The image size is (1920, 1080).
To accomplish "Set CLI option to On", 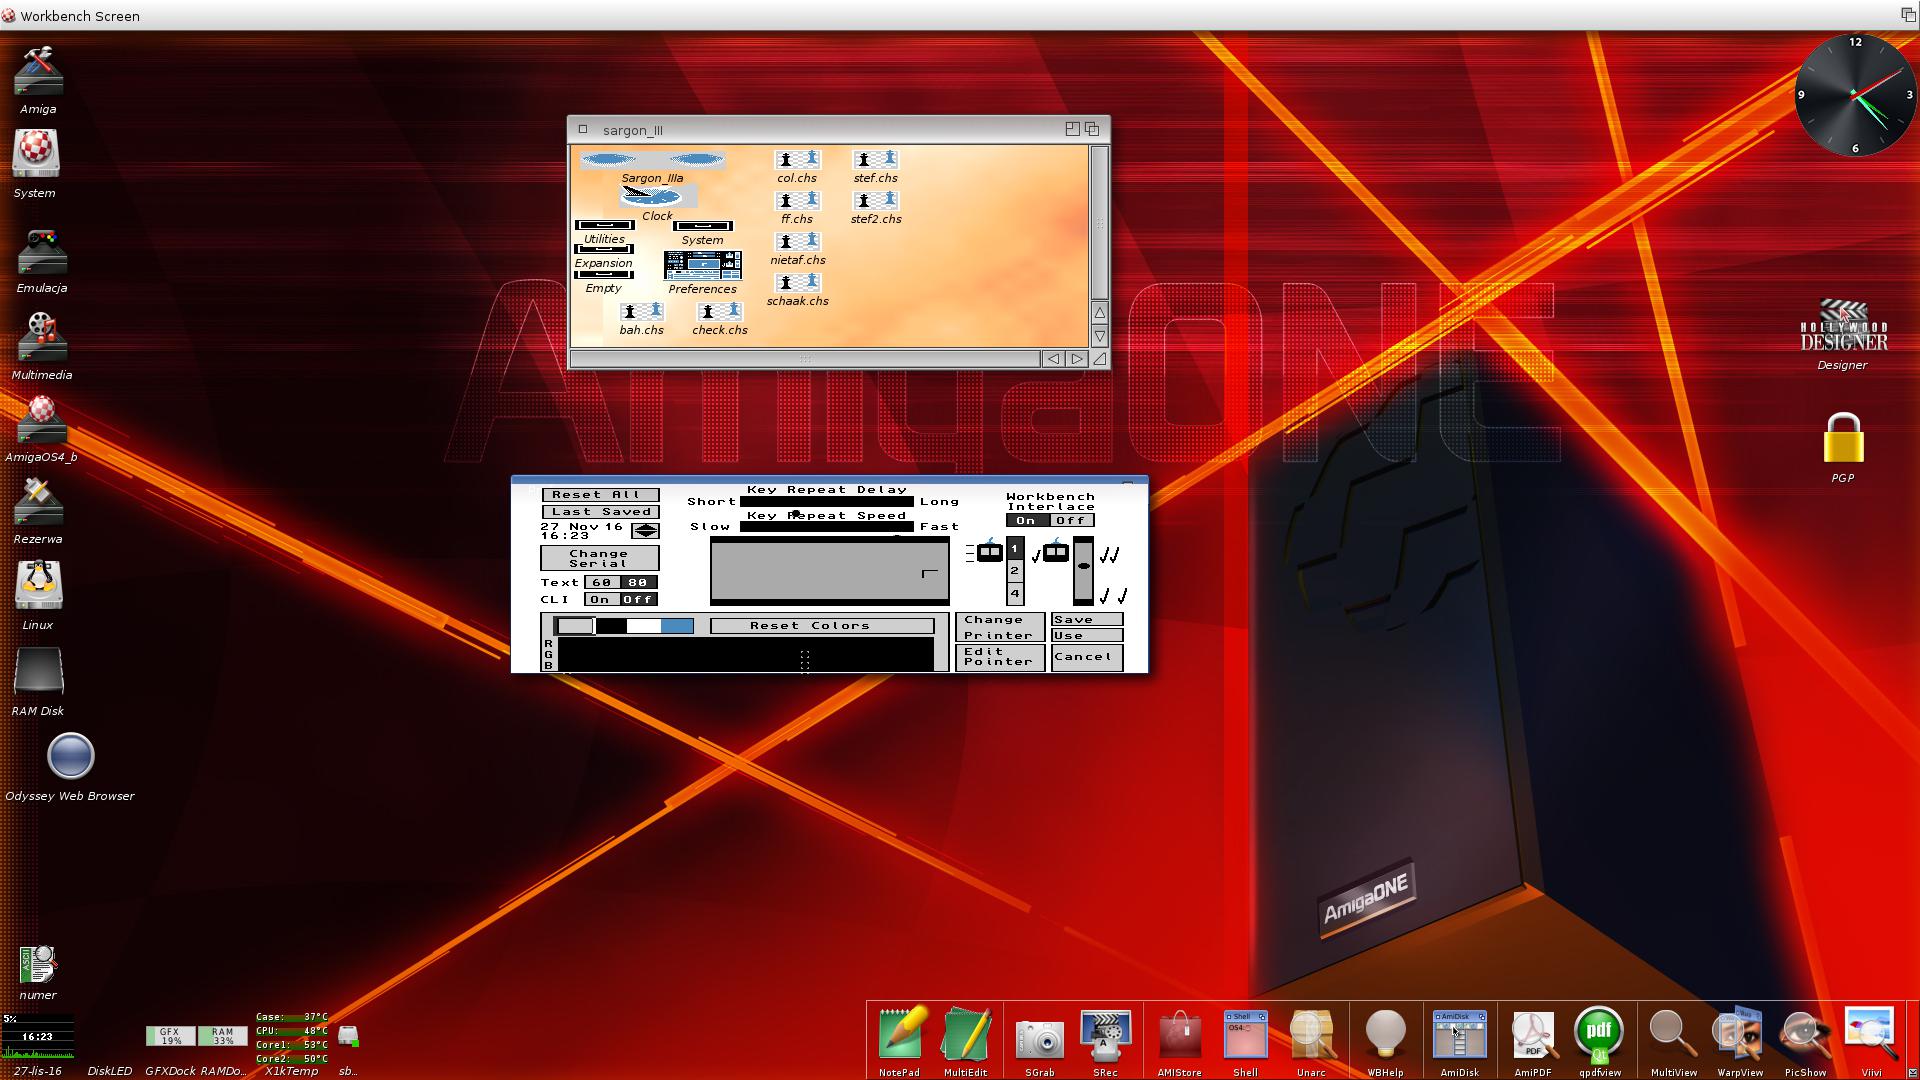I will 600,599.
